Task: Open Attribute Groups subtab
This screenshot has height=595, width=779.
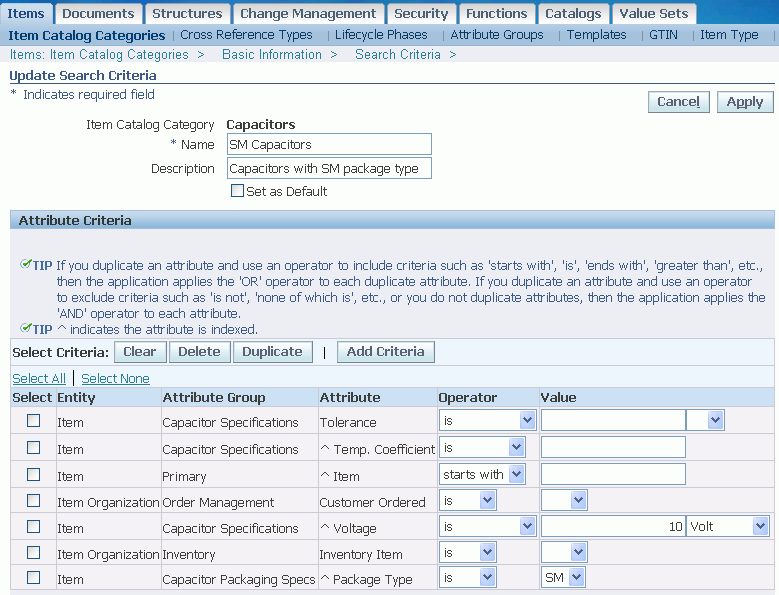Action: pos(497,35)
